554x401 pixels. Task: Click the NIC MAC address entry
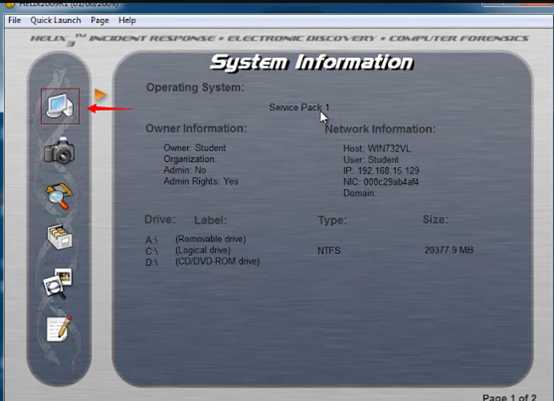pos(381,182)
